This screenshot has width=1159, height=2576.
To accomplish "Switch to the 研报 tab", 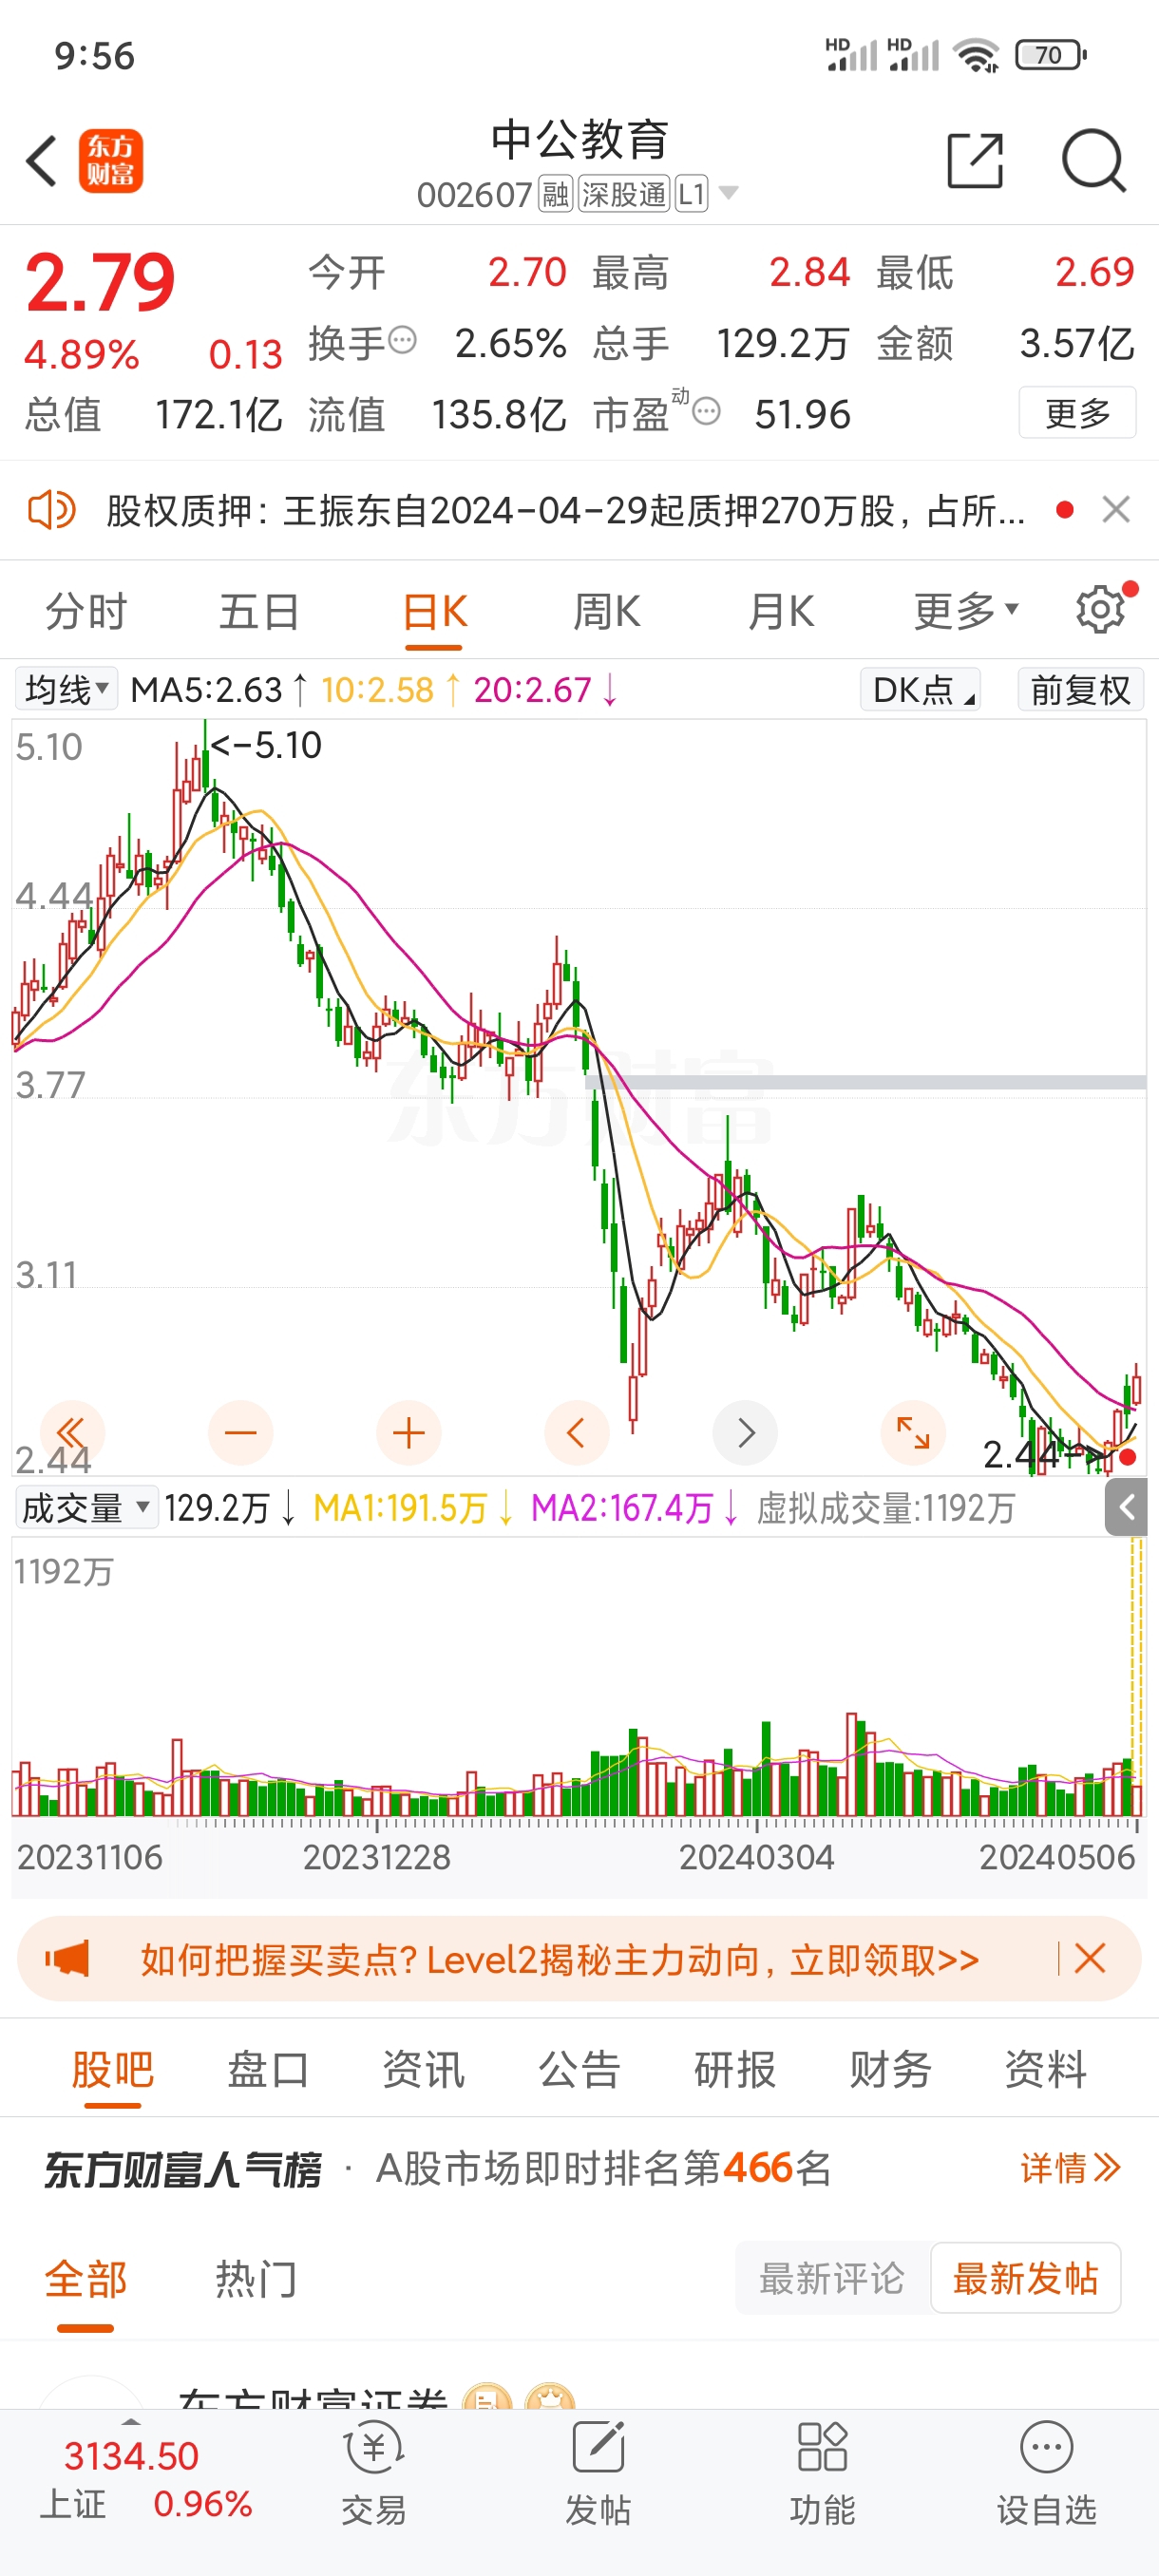I will pos(735,2069).
